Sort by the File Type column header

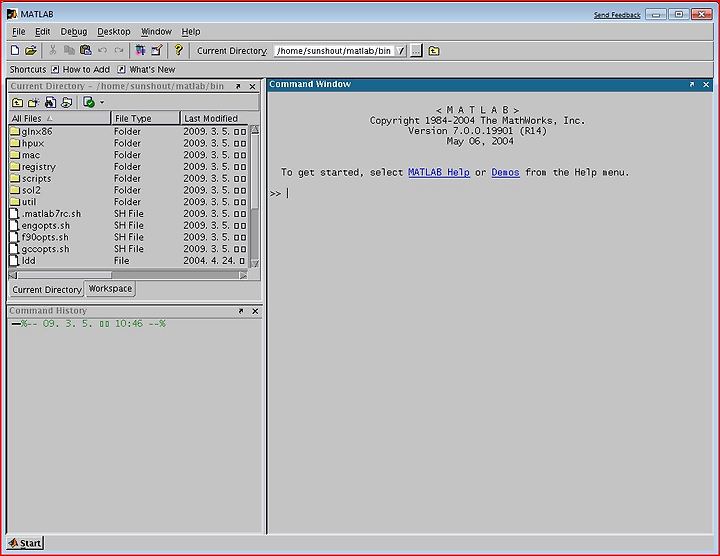coord(146,118)
